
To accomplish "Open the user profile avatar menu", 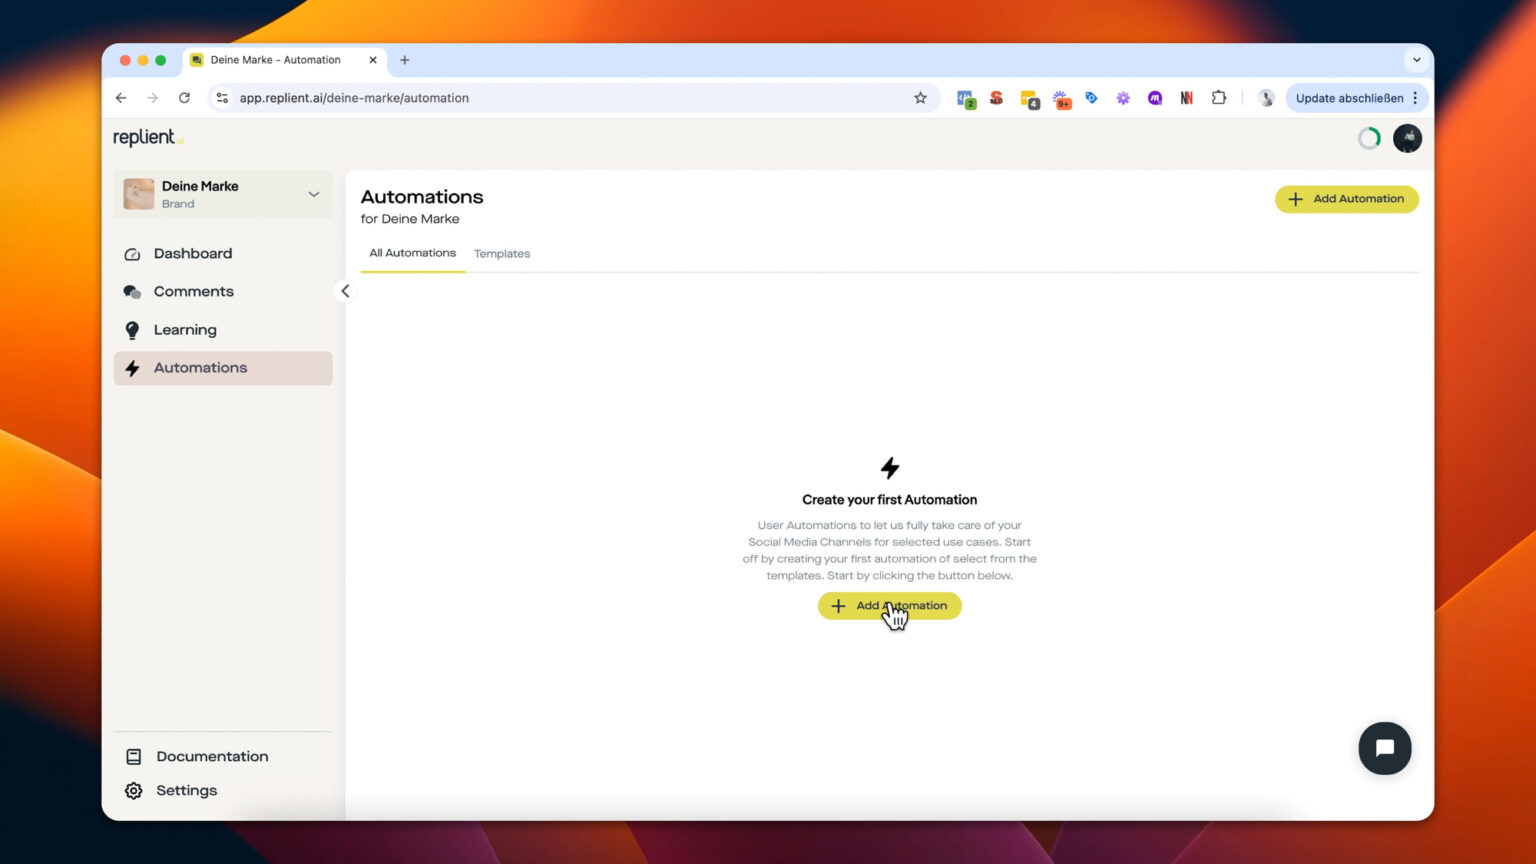I will [1407, 138].
